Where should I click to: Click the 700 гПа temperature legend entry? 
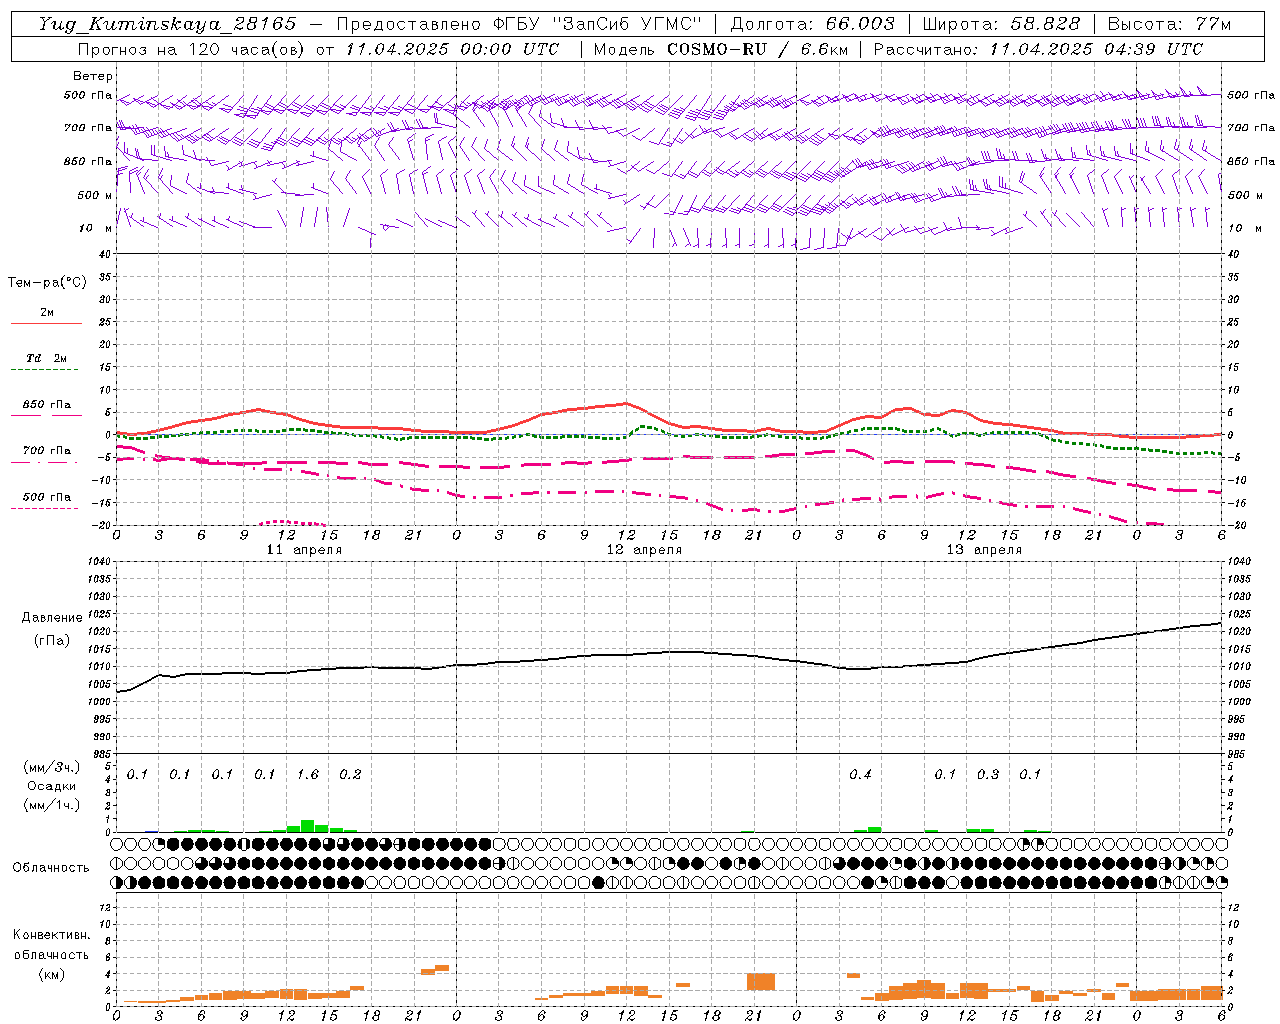47,450
